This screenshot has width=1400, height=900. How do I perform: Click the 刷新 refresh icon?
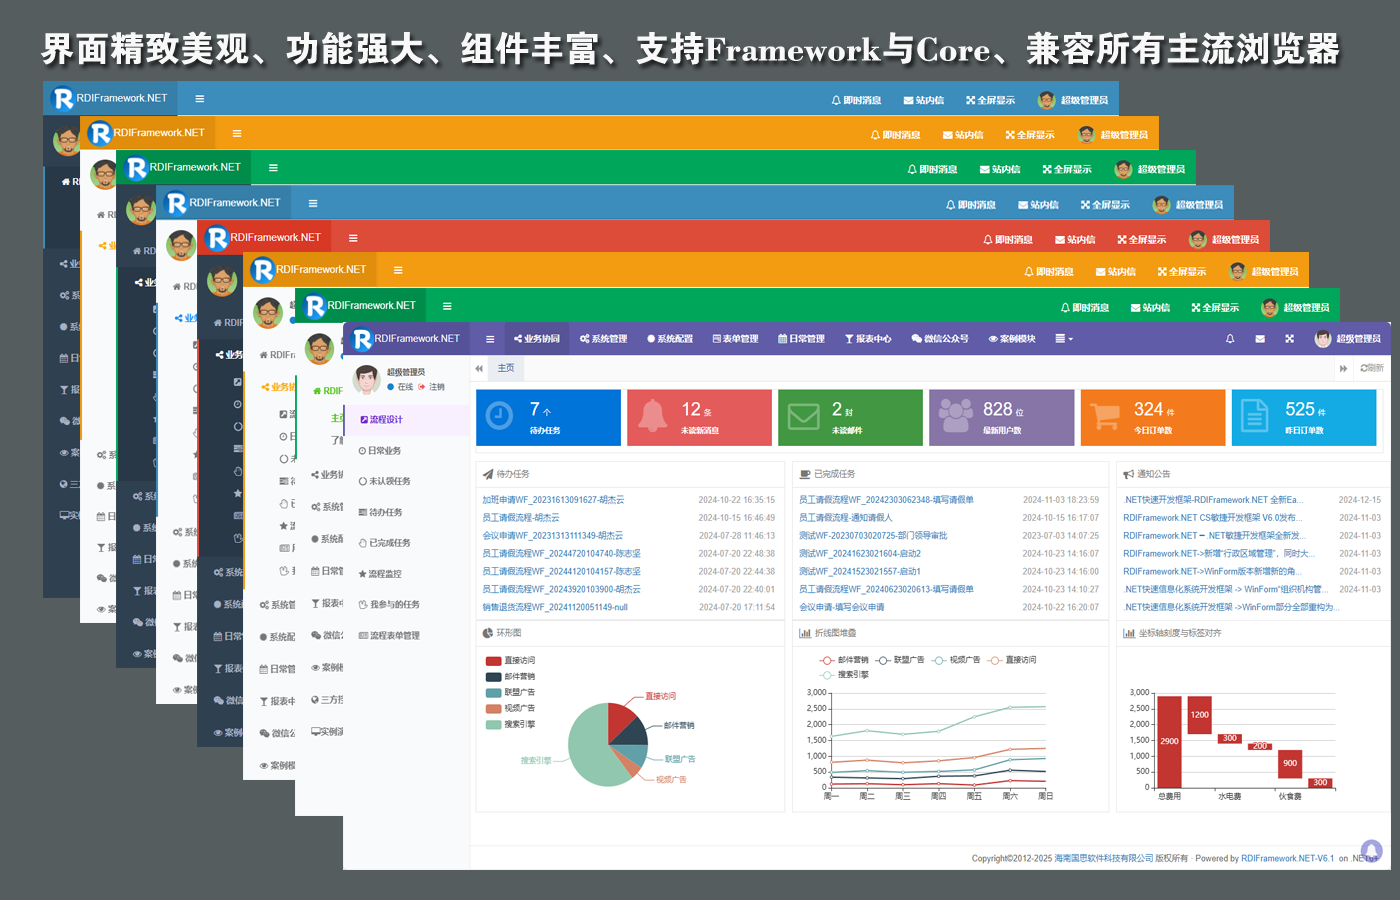[1372, 368]
